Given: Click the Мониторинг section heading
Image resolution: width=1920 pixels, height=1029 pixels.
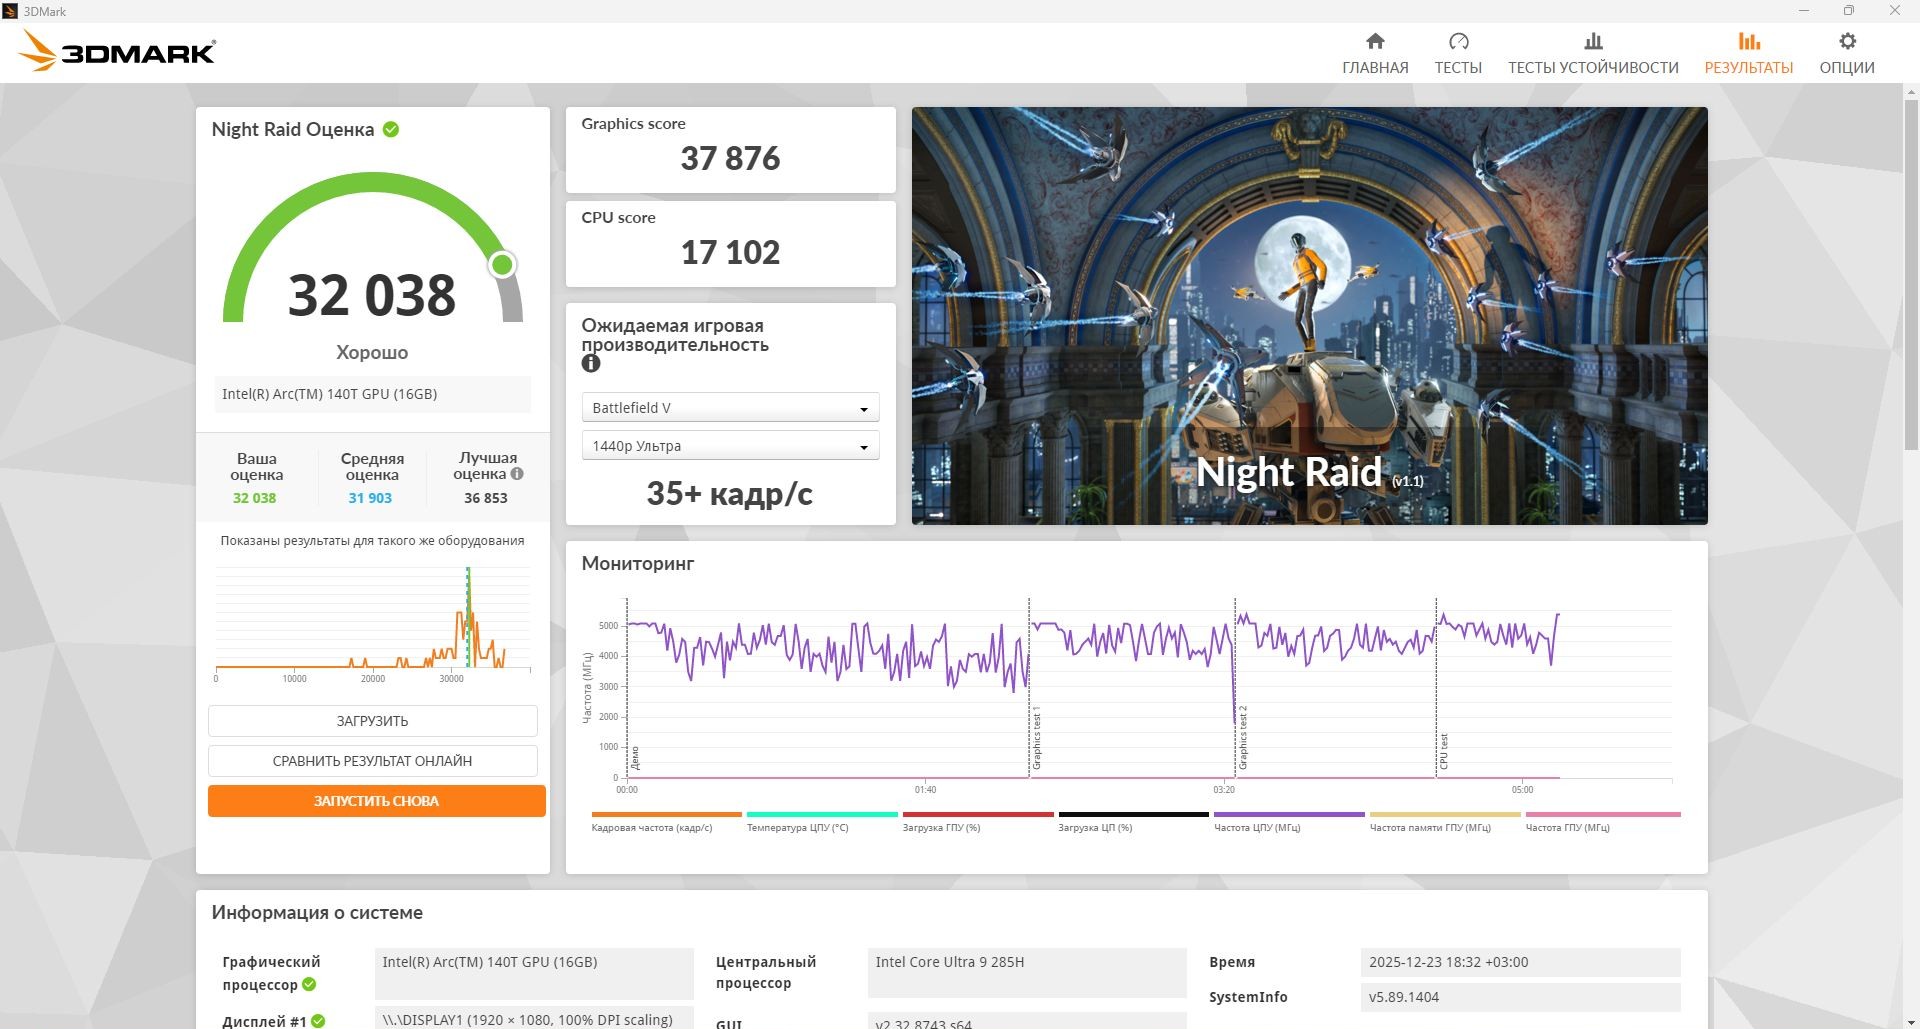Looking at the screenshot, I should coord(638,564).
